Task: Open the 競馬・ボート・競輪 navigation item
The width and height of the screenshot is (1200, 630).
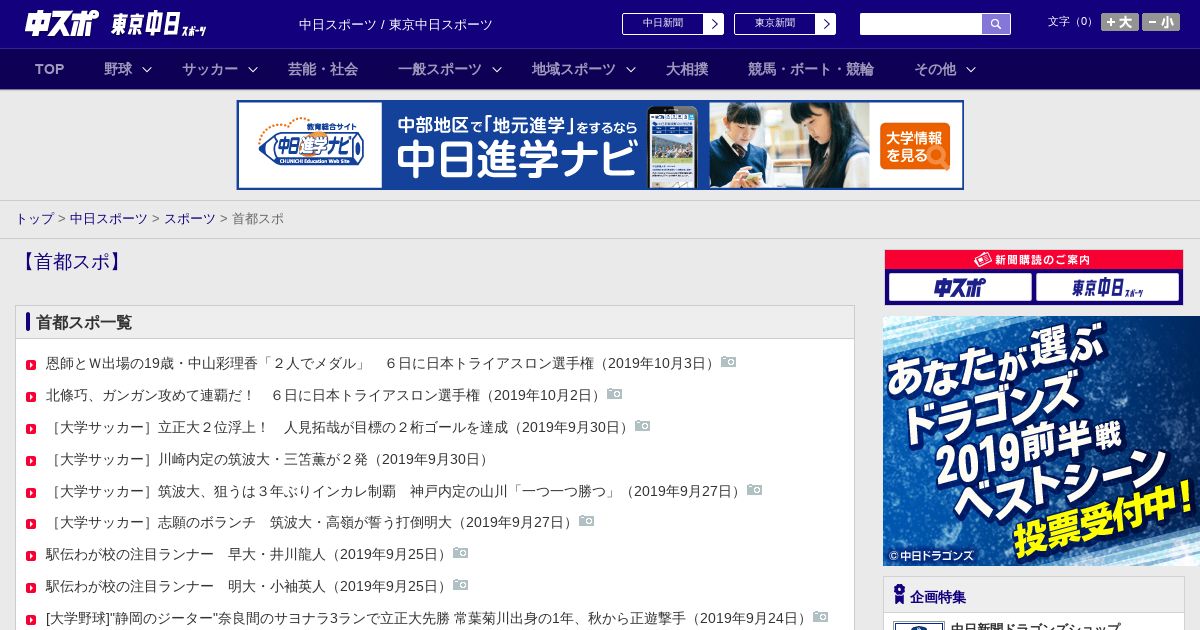Action: point(811,69)
